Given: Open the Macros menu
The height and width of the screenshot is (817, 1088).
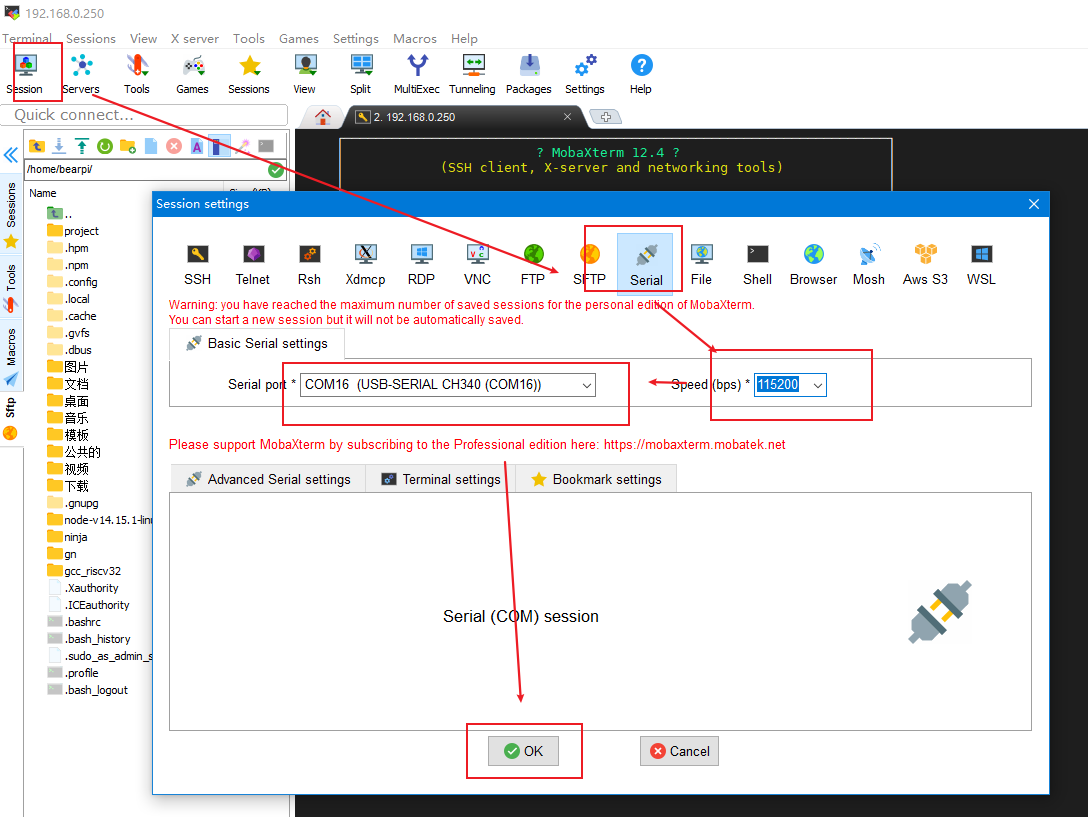Looking at the screenshot, I should tap(415, 38).
